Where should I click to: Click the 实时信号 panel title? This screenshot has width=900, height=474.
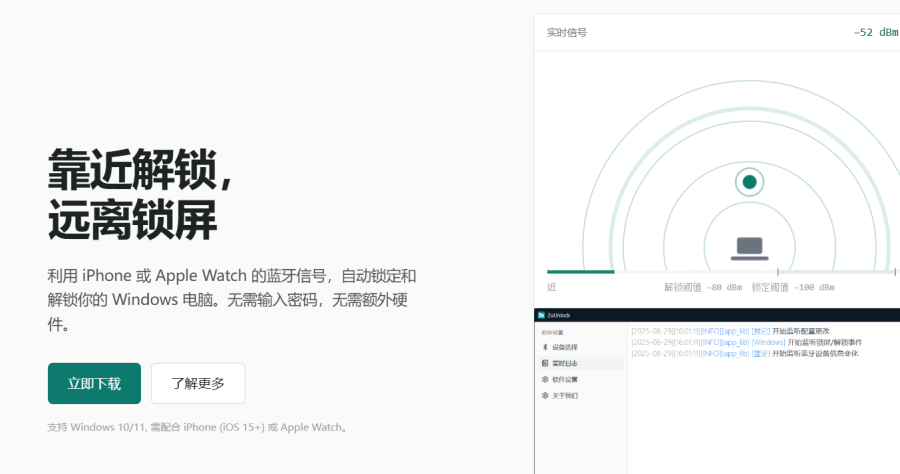coord(567,33)
